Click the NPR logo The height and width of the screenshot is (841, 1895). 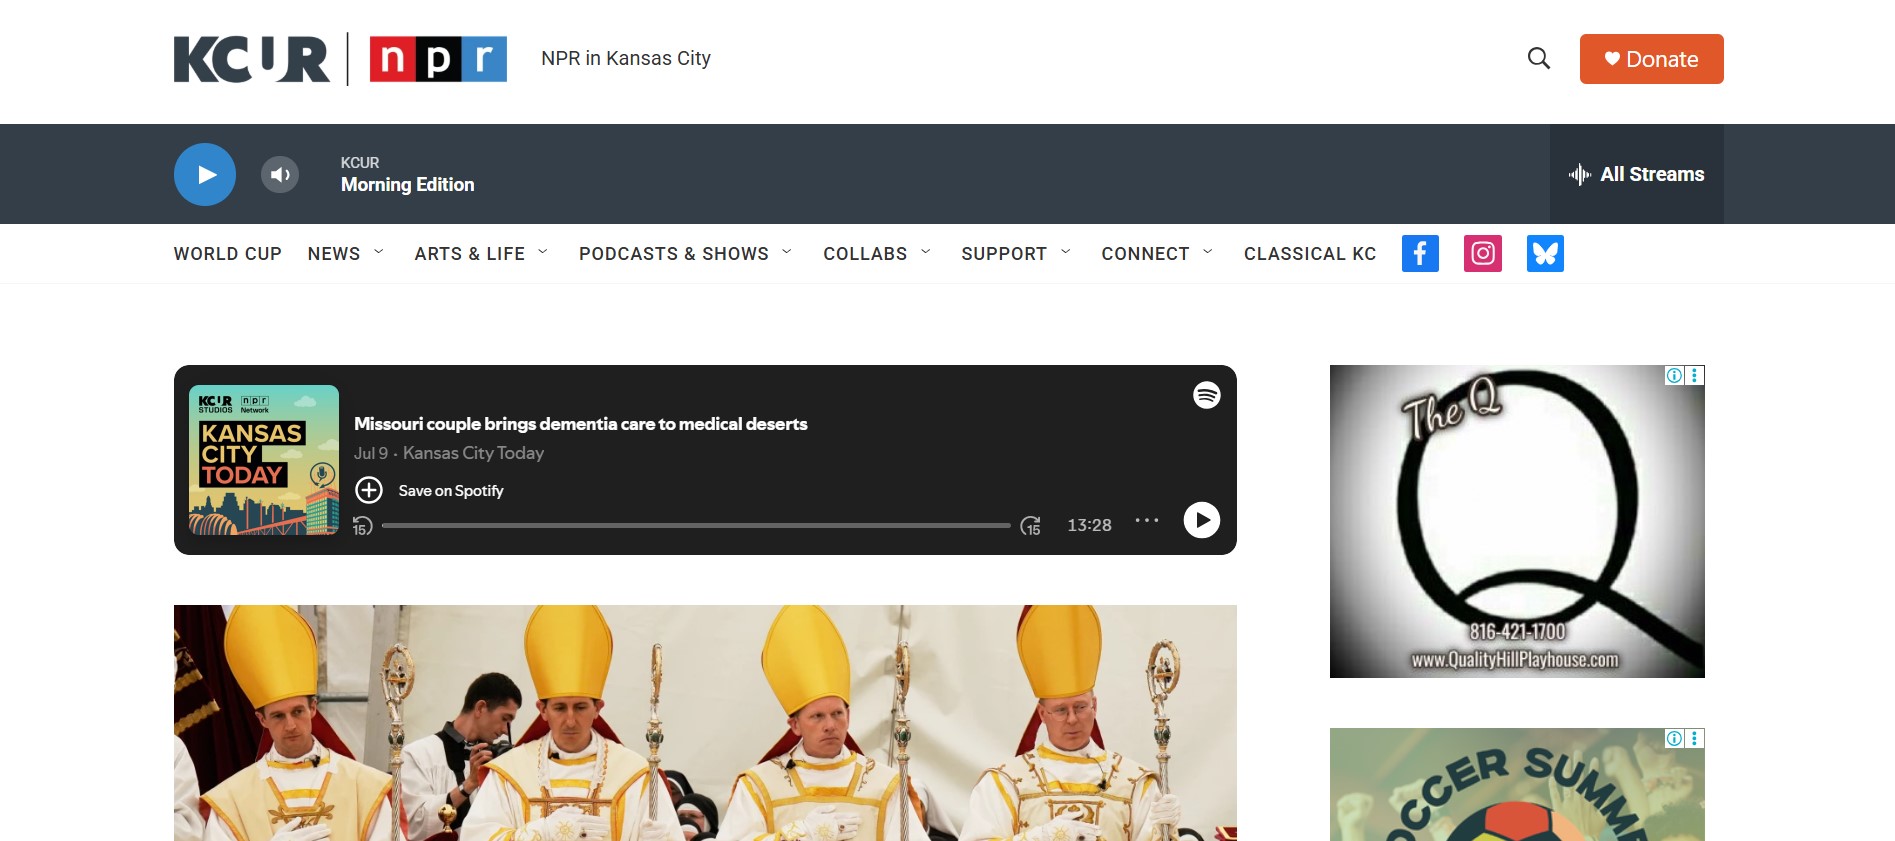[438, 59]
